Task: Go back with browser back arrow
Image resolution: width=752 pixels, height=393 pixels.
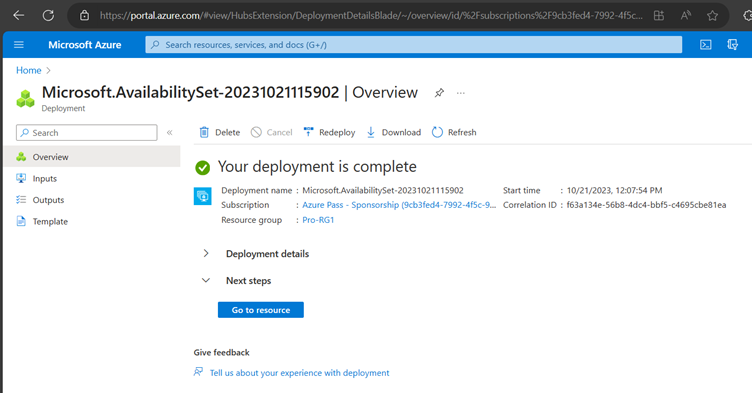Action: click(x=18, y=15)
